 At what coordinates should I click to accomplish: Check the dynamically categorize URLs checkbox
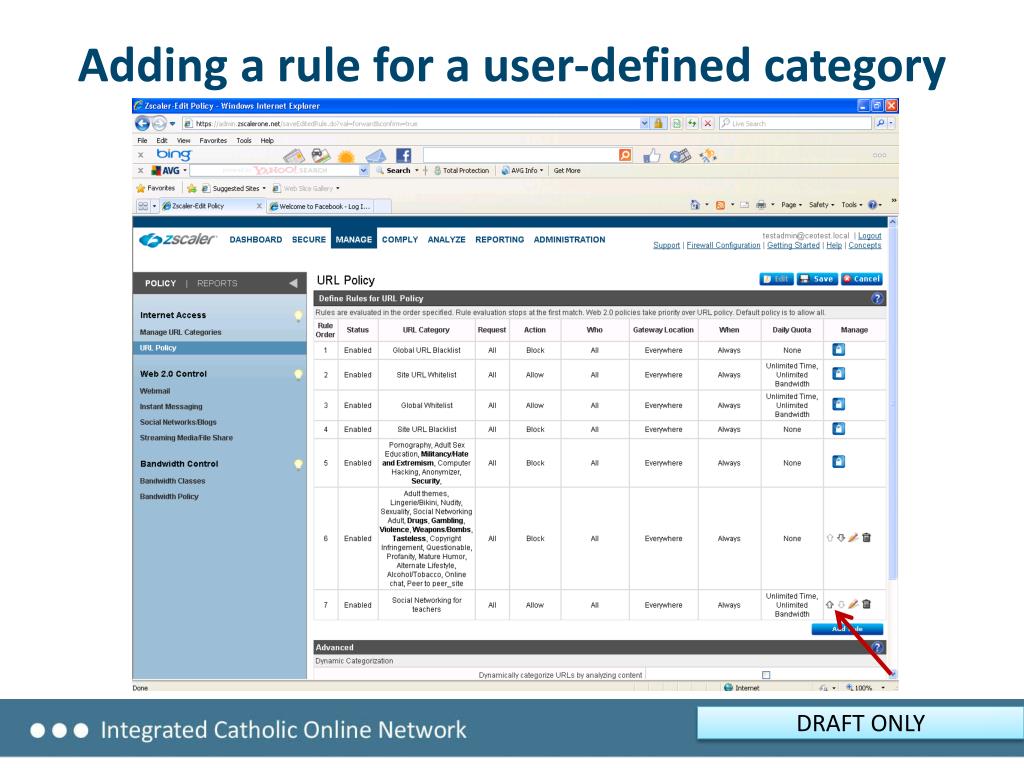click(x=766, y=675)
